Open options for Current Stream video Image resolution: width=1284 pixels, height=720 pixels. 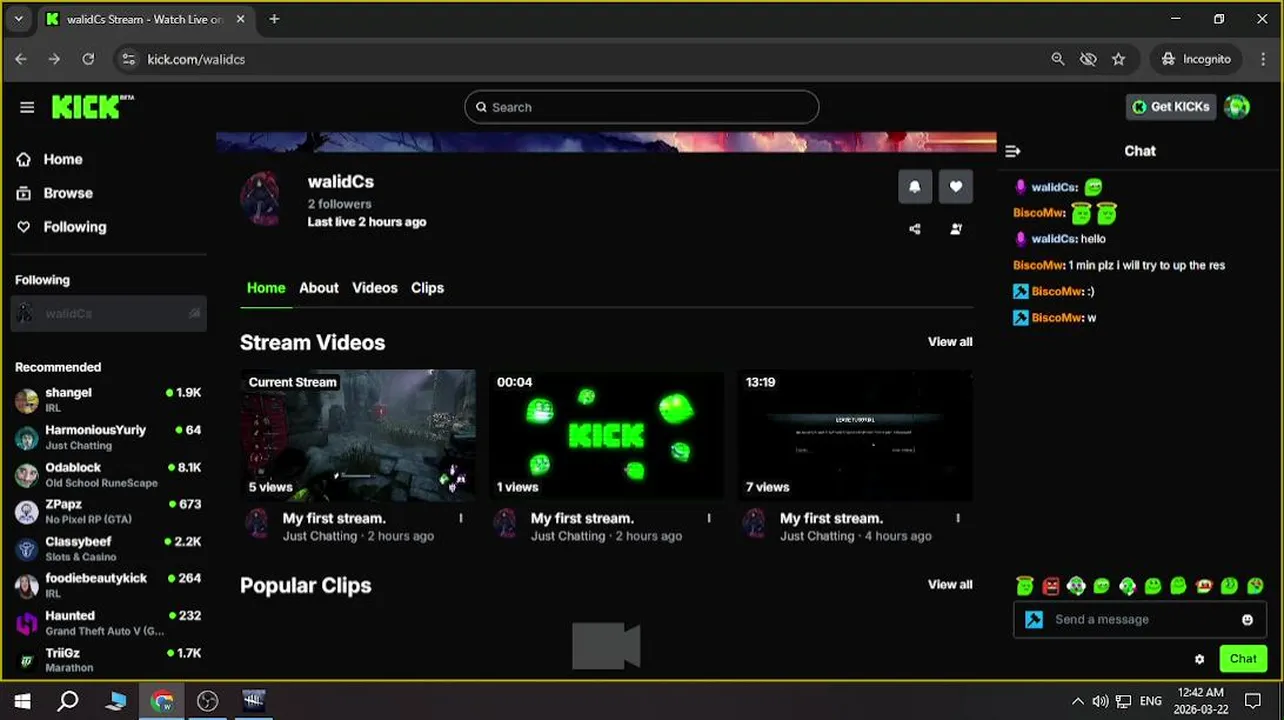(x=461, y=518)
